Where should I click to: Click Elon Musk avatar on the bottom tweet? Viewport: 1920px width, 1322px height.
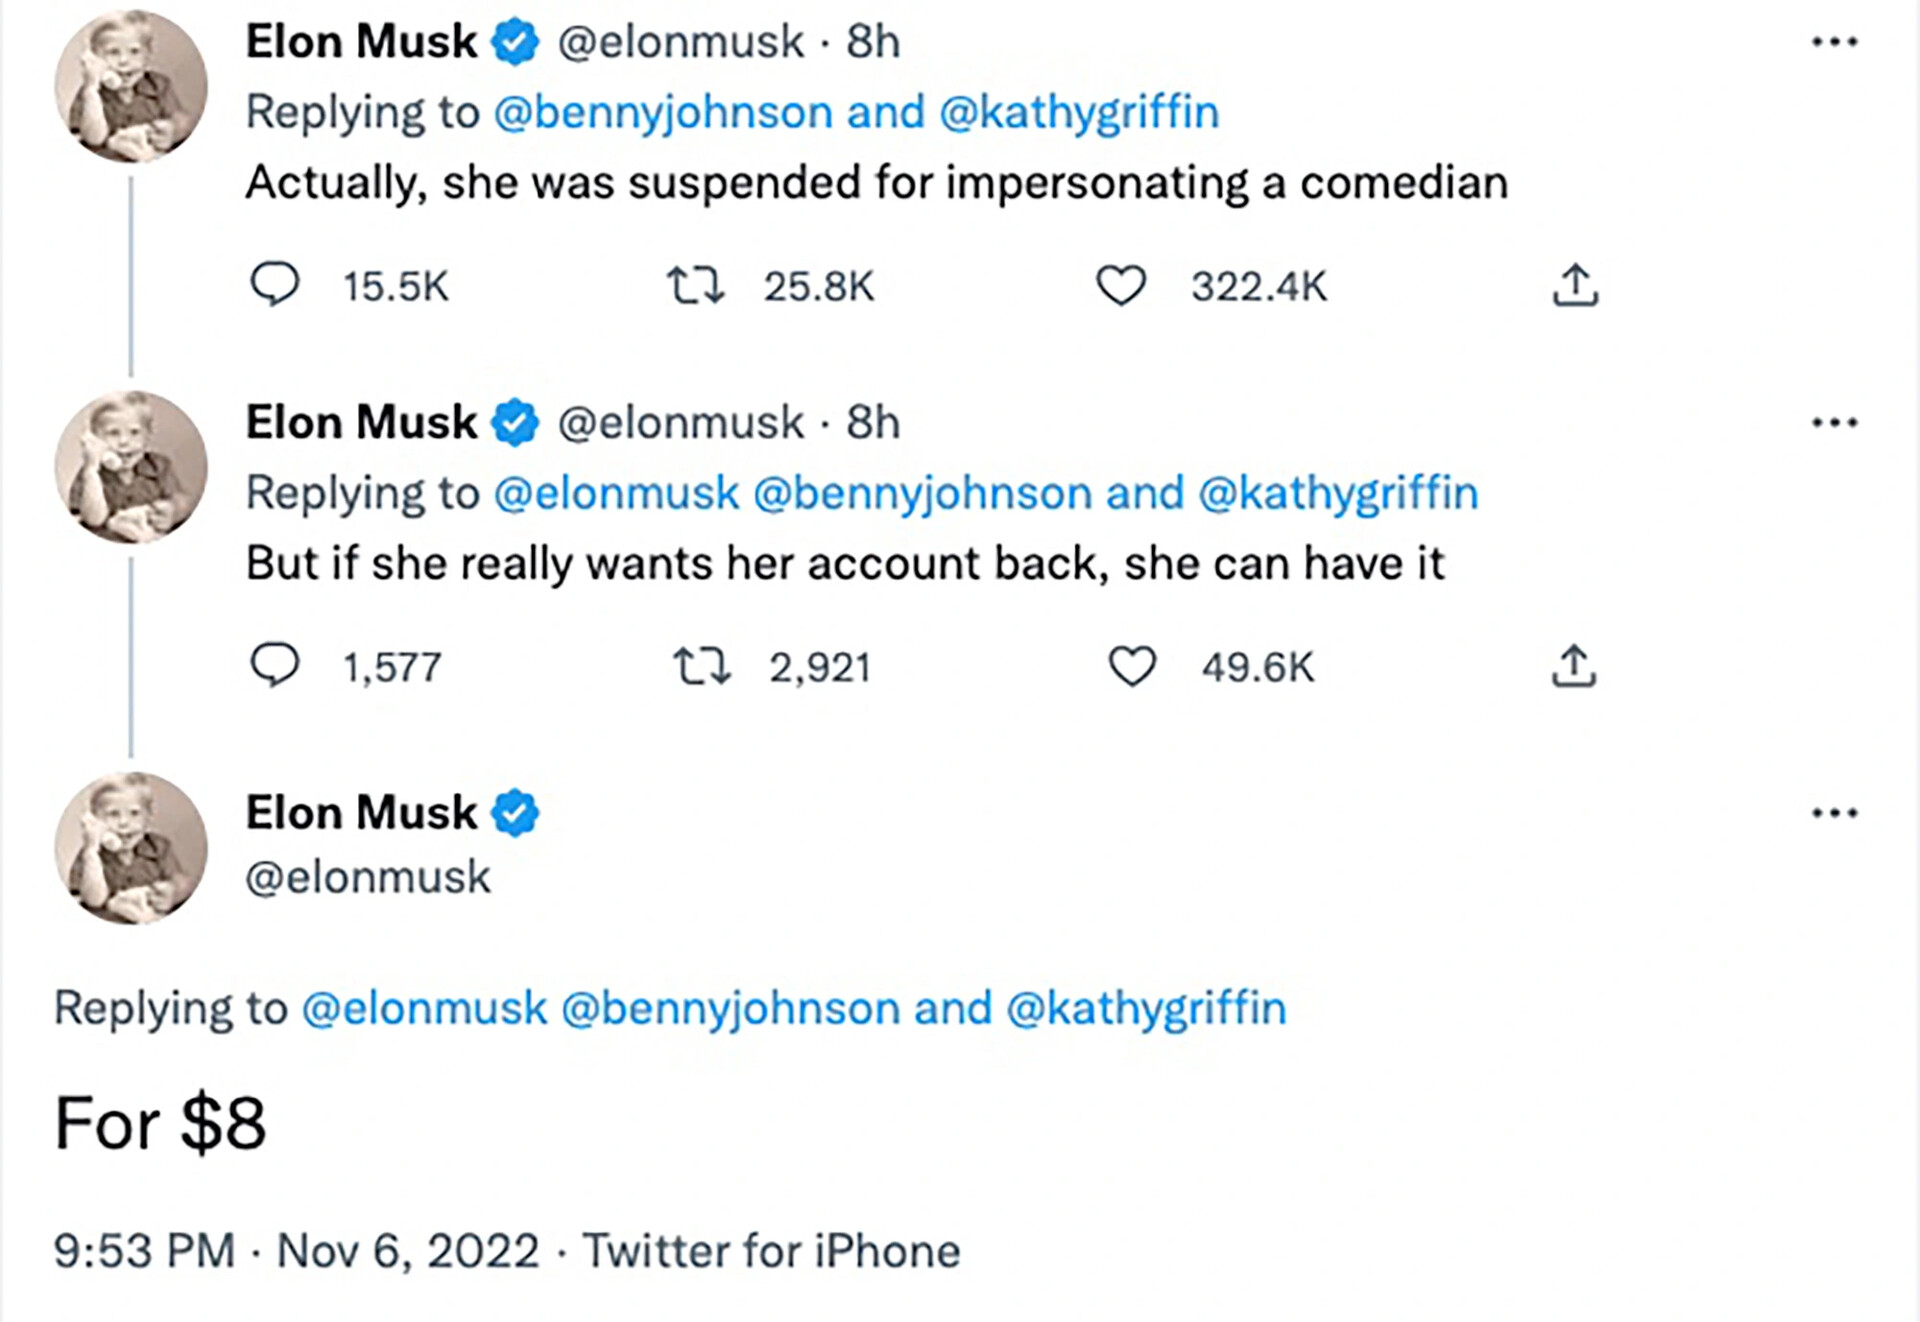[x=130, y=848]
